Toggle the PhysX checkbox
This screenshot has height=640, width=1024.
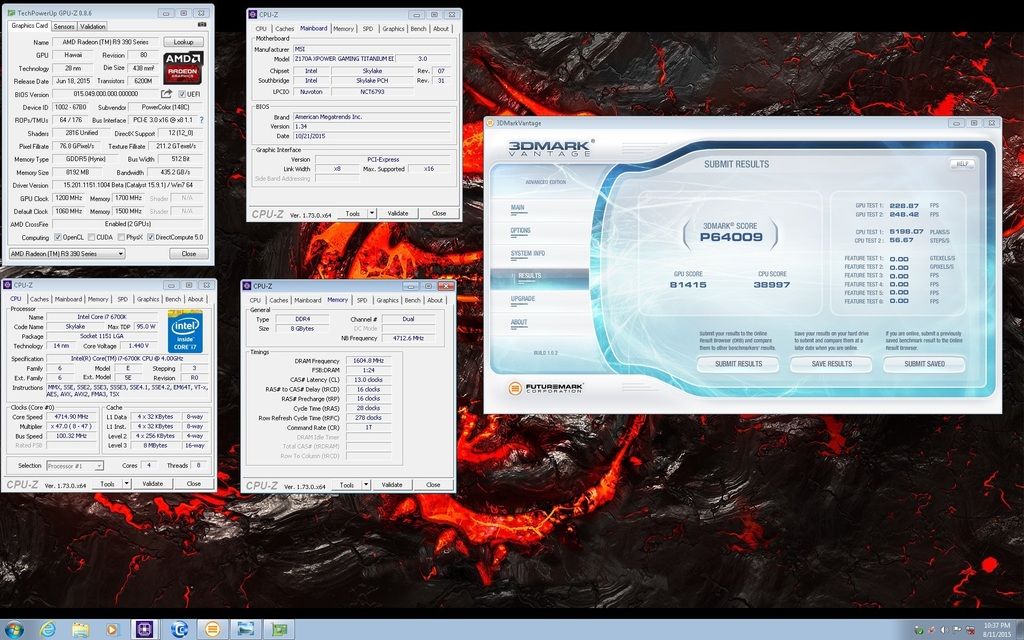(121, 237)
